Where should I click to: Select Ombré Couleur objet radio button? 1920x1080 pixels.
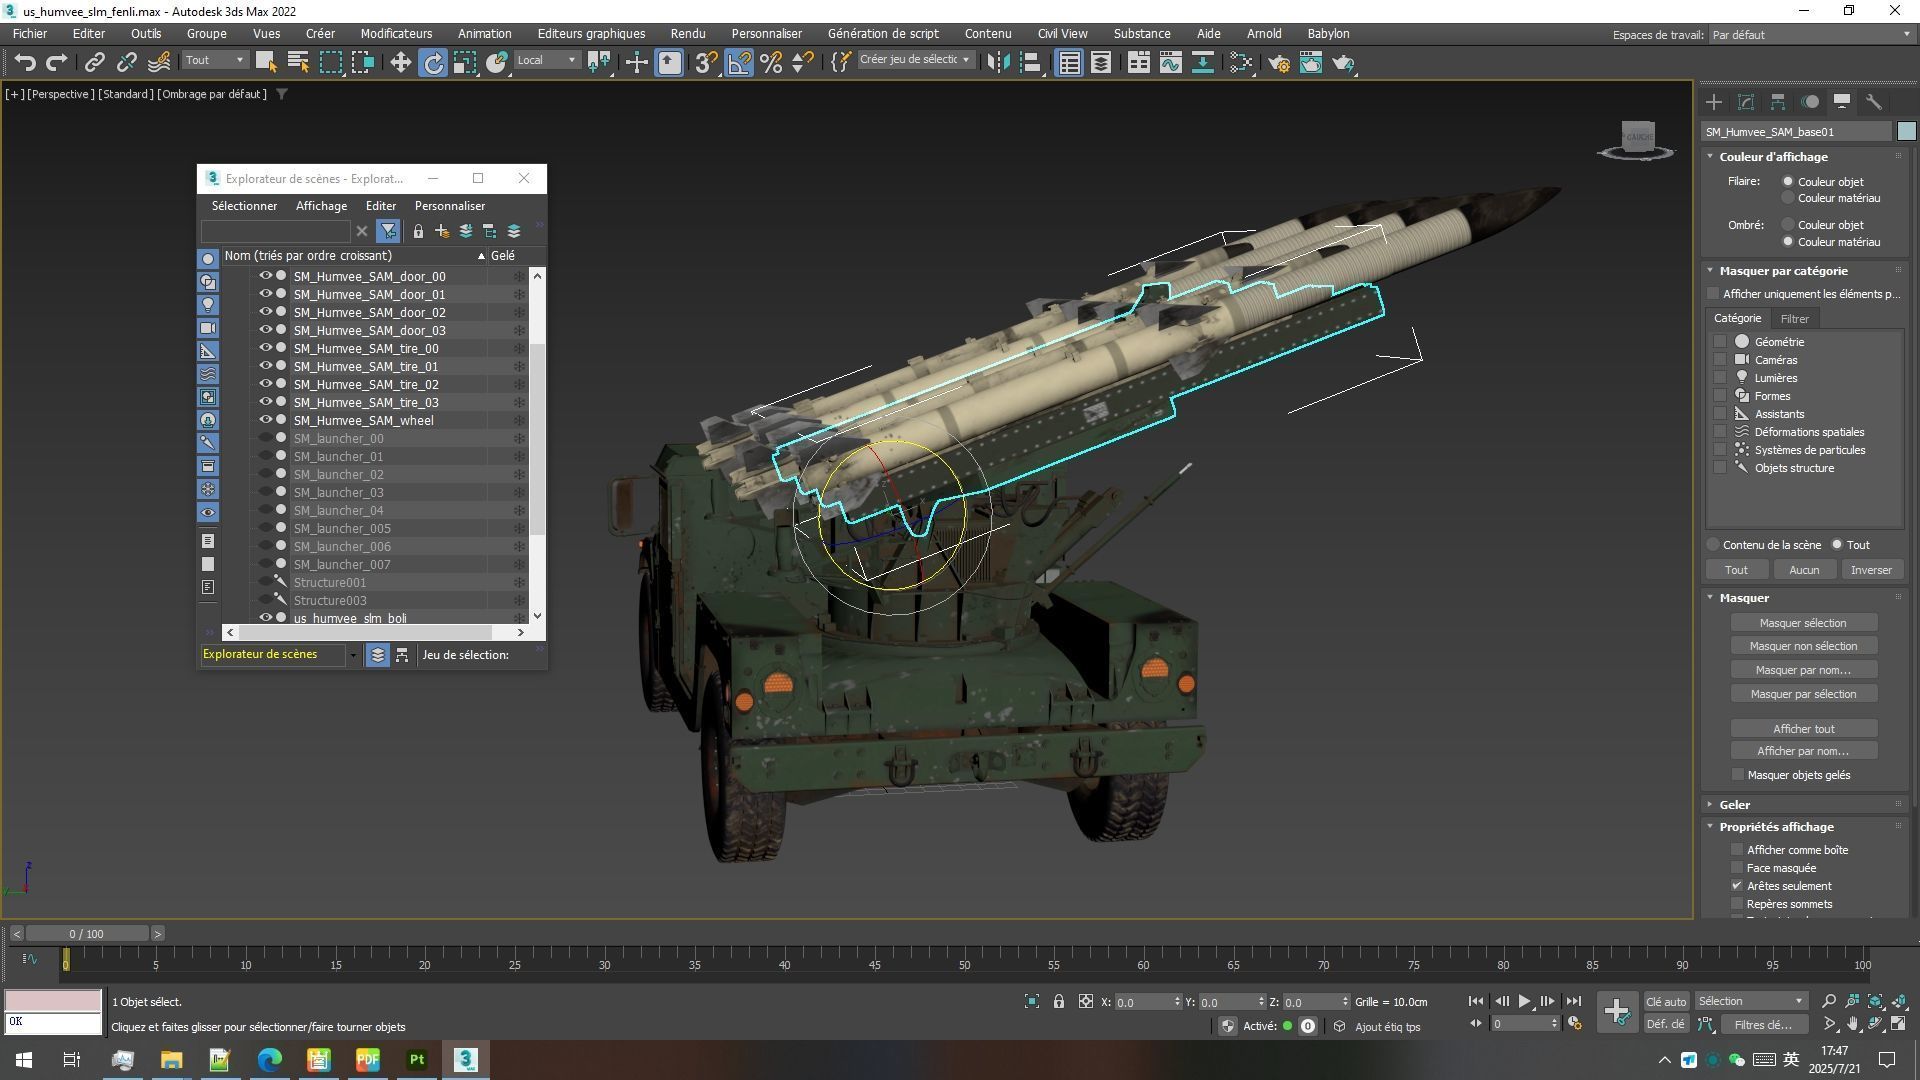[1788, 225]
